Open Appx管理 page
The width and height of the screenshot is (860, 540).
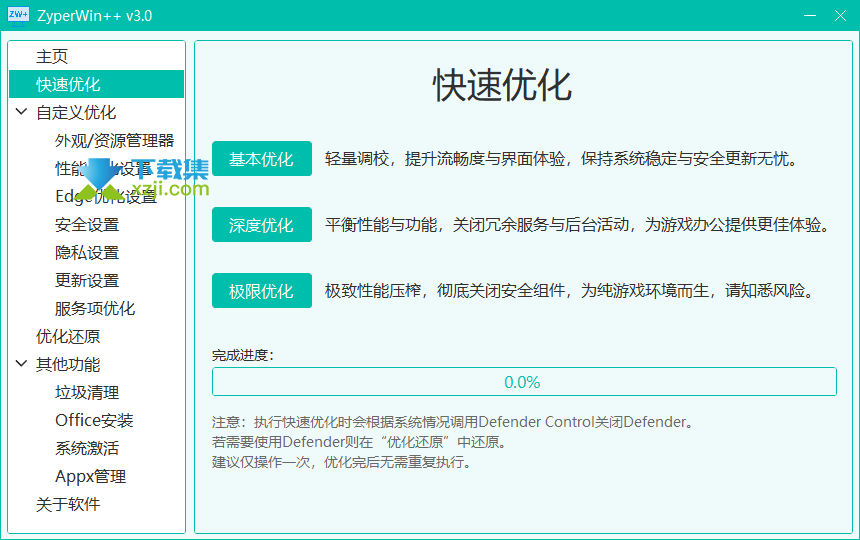coord(90,476)
